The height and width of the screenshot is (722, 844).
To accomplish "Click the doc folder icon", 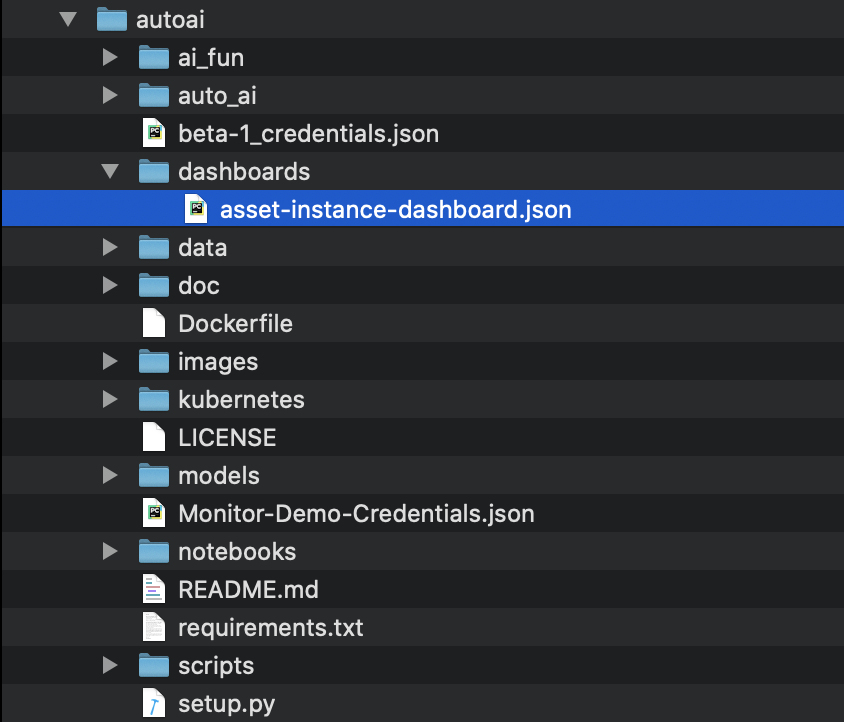I will [x=154, y=285].
